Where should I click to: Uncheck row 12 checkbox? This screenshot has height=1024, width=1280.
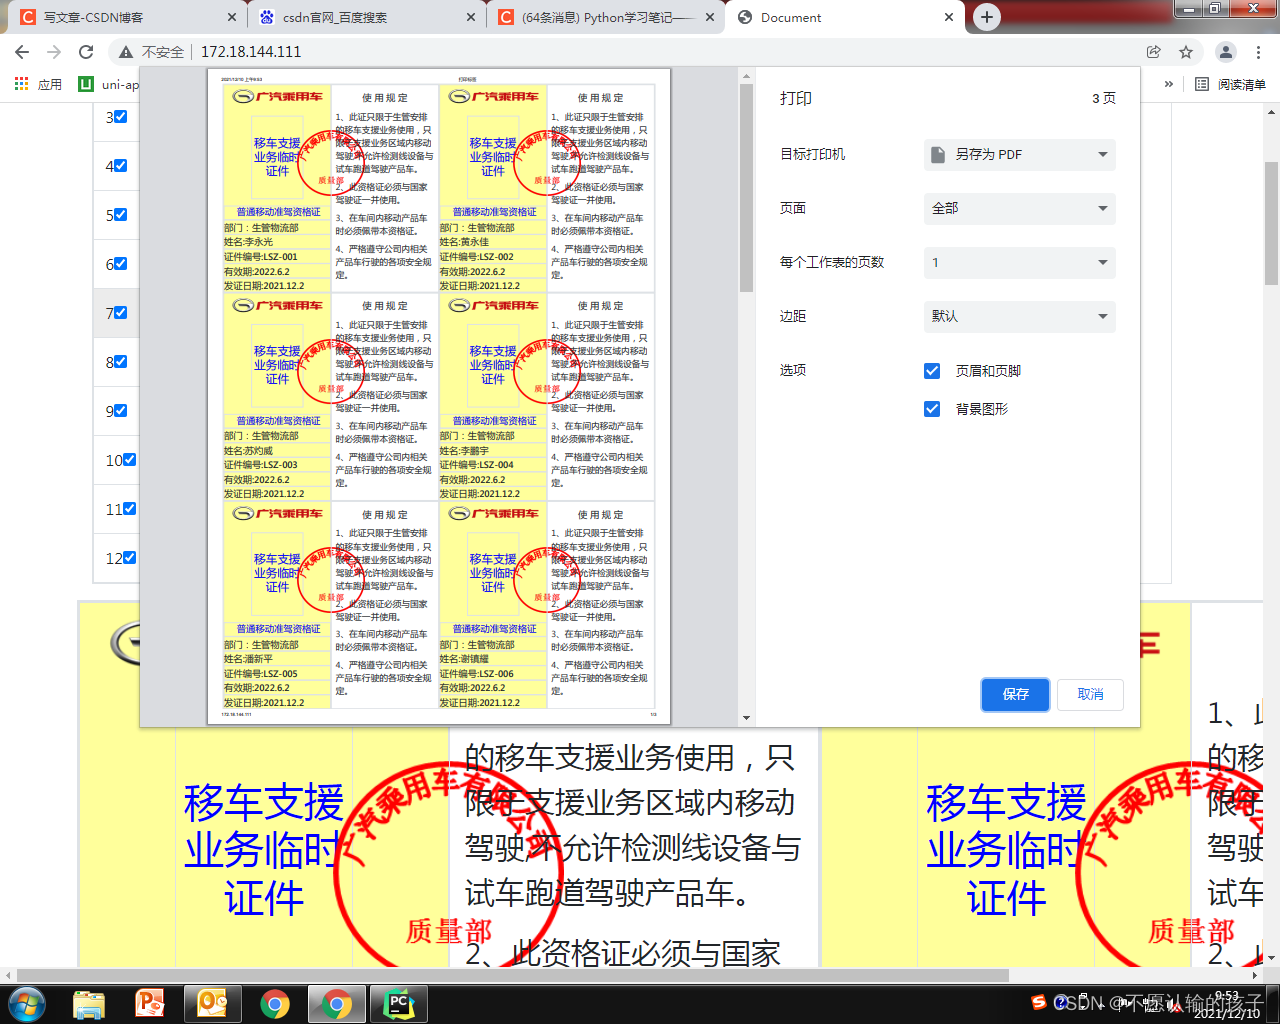[129, 557]
